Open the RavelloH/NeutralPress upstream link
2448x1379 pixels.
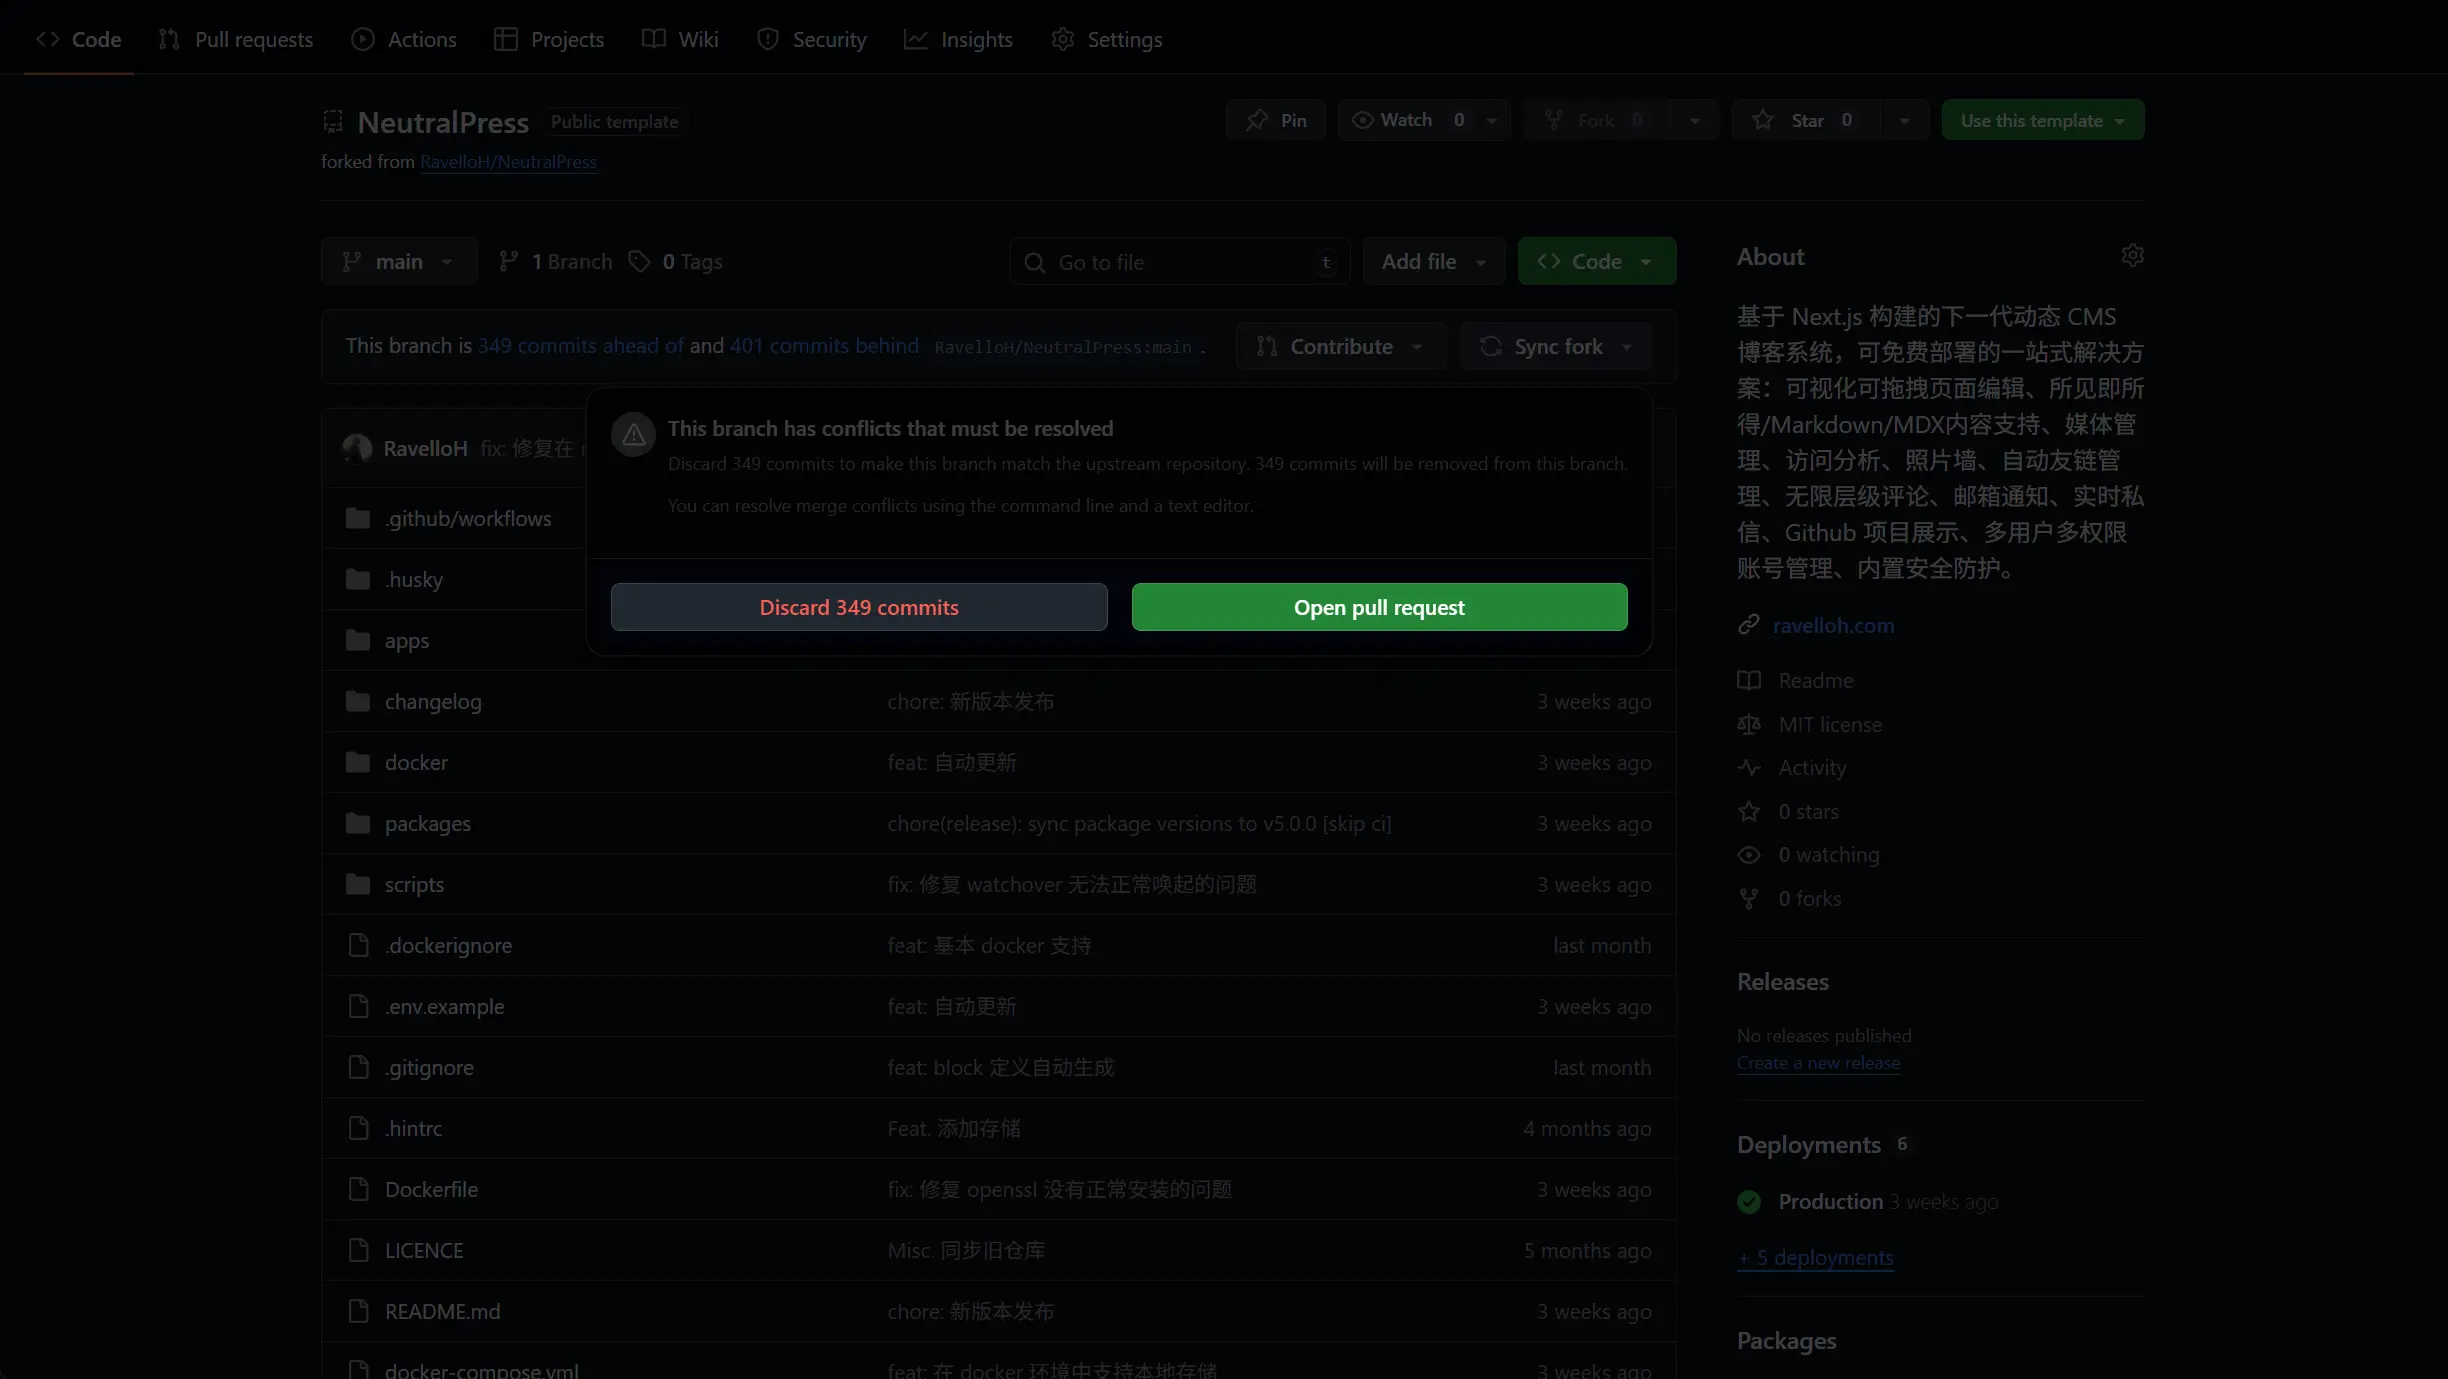[508, 161]
